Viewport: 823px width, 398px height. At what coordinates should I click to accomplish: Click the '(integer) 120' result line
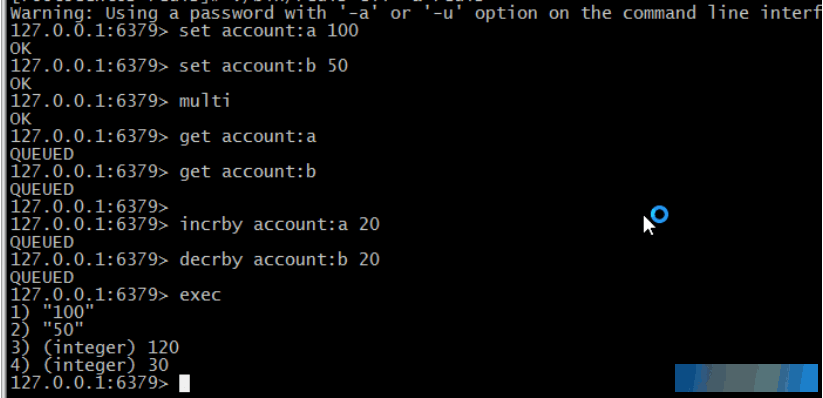tap(94, 348)
